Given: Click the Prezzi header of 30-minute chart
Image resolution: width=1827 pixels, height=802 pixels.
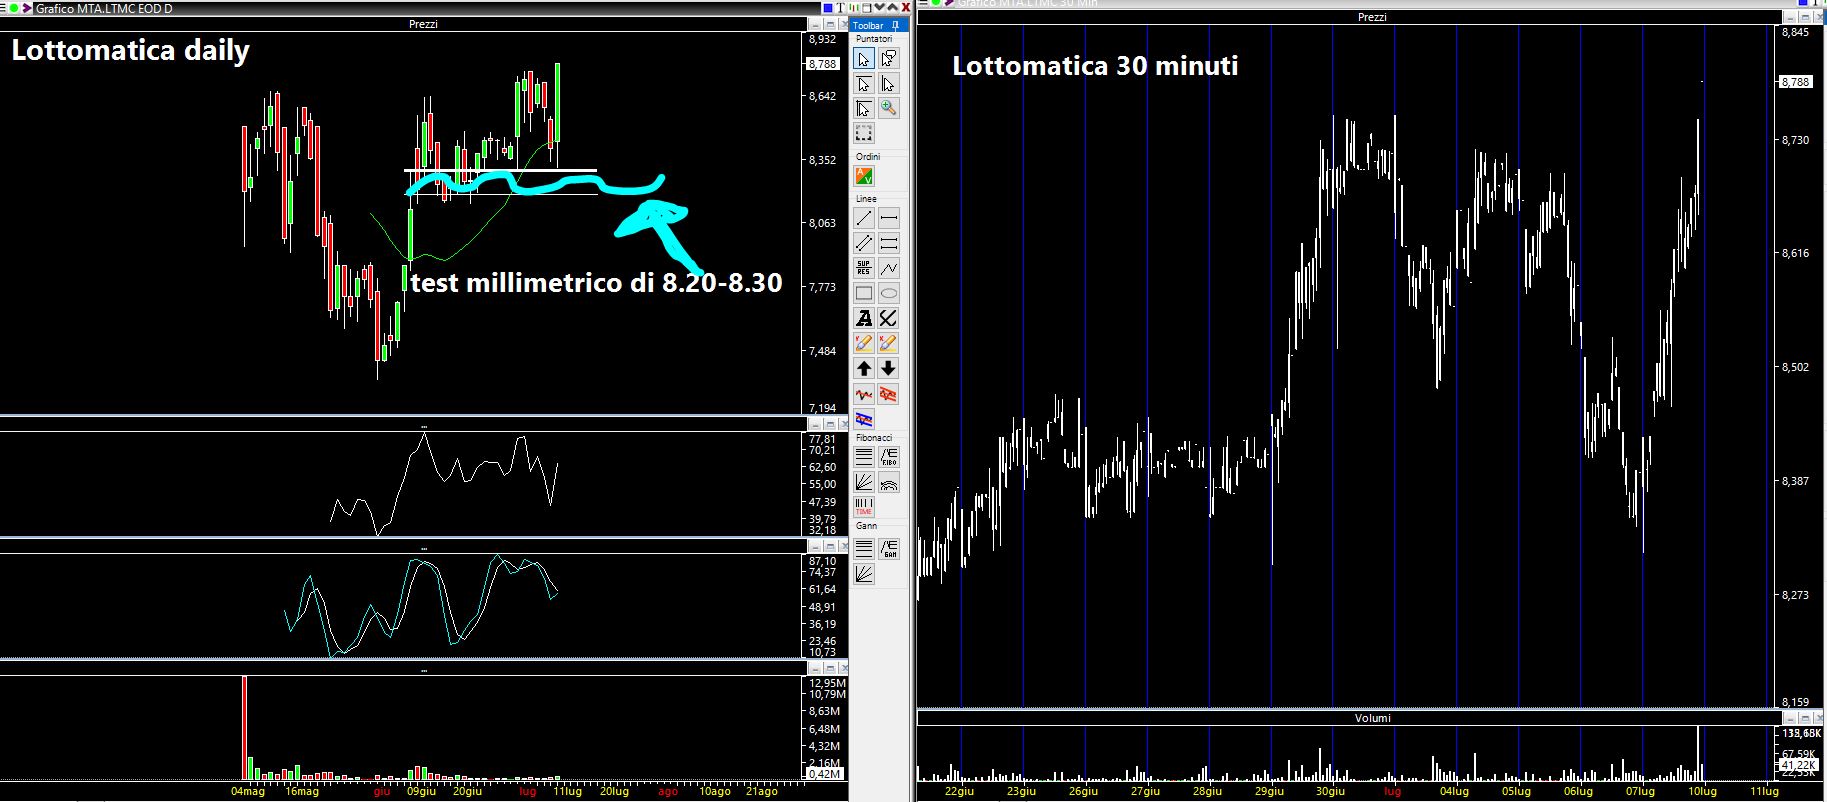Looking at the screenshot, I should (x=1372, y=17).
